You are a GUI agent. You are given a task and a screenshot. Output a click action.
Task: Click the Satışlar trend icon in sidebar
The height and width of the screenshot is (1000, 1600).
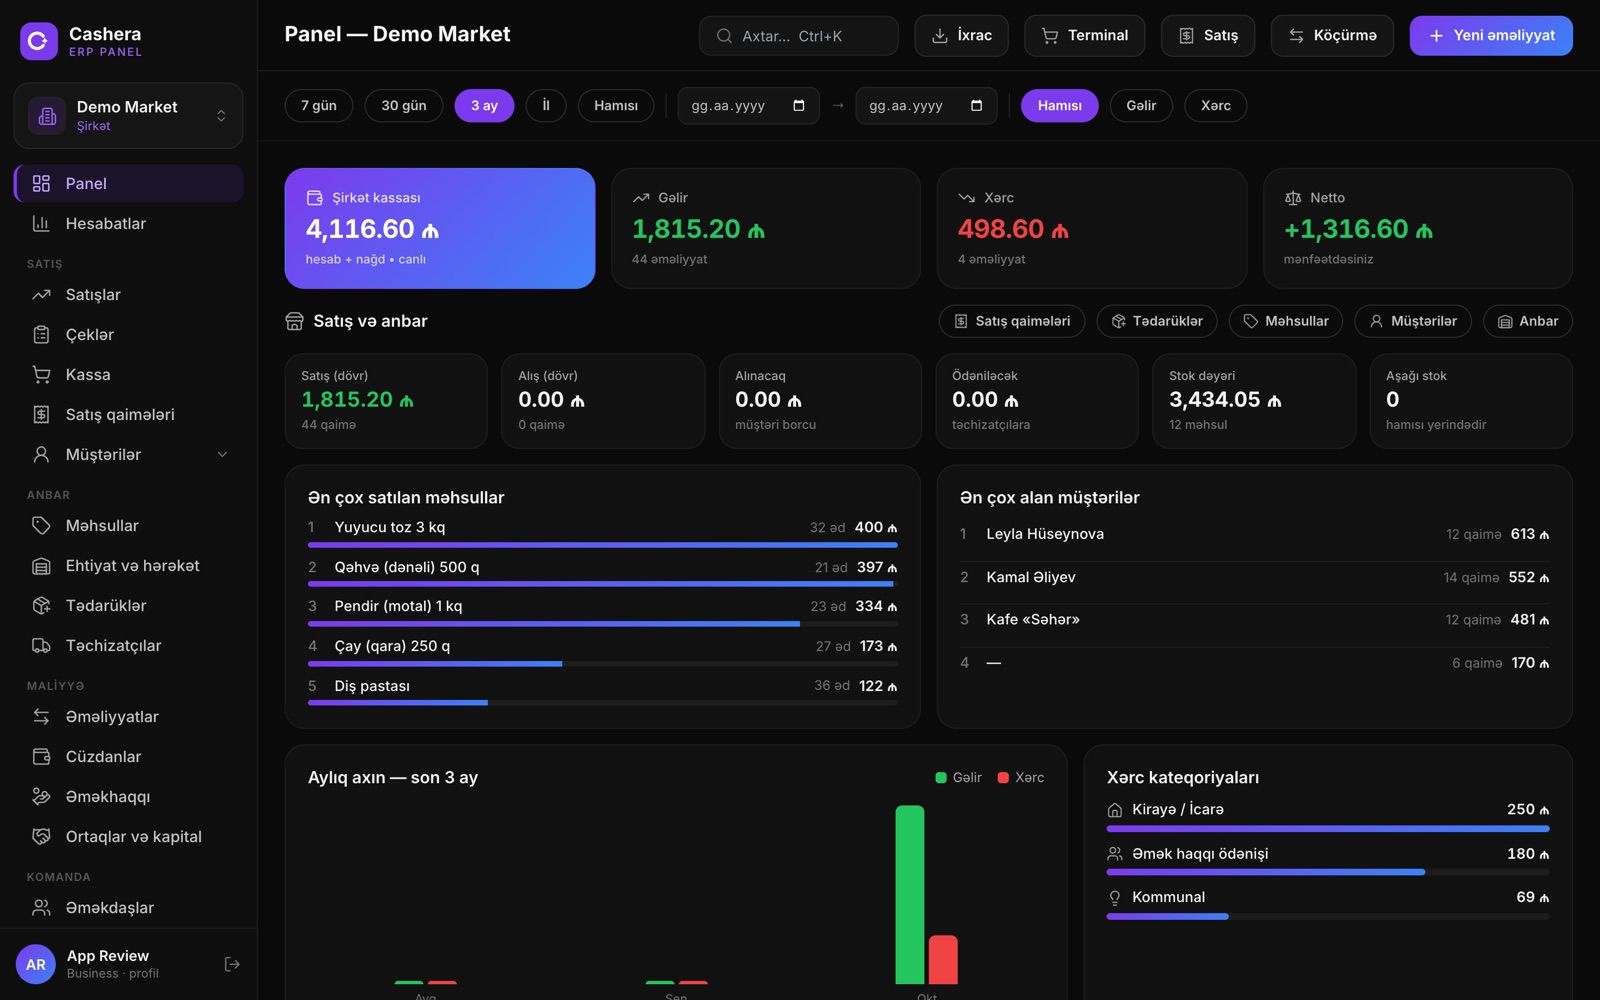pos(41,294)
